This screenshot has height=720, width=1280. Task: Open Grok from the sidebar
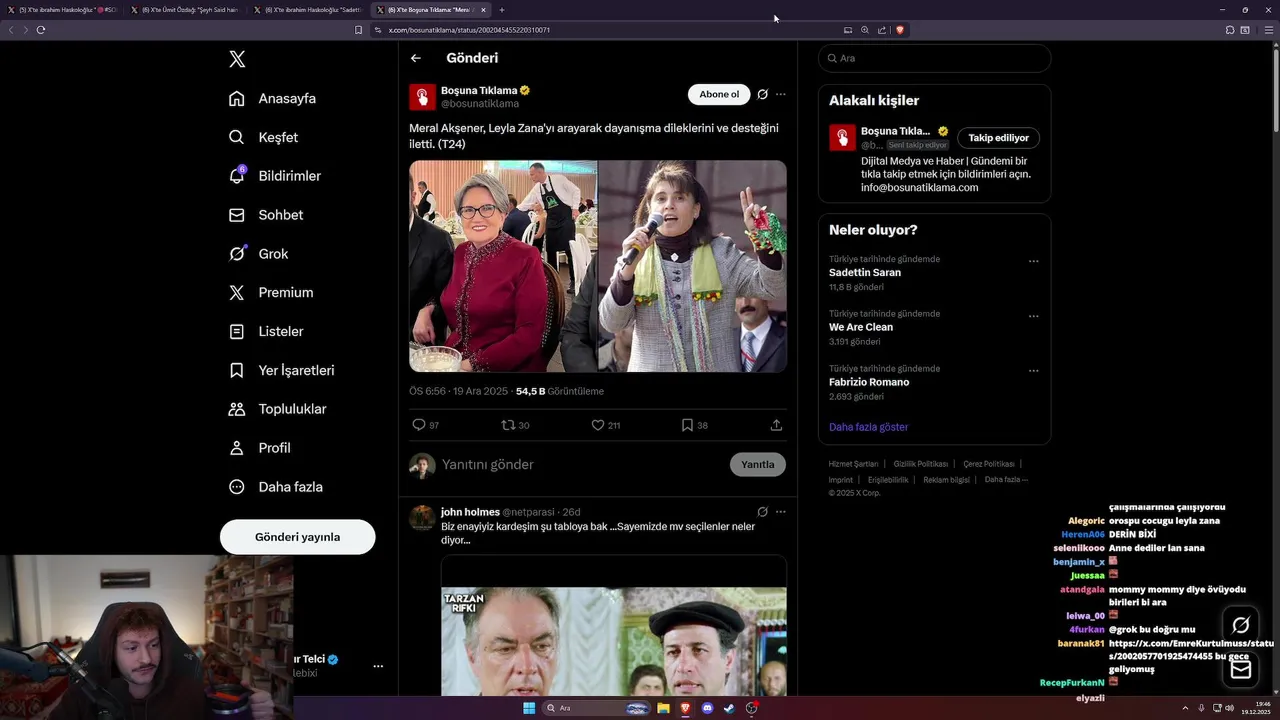pos(258,254)
